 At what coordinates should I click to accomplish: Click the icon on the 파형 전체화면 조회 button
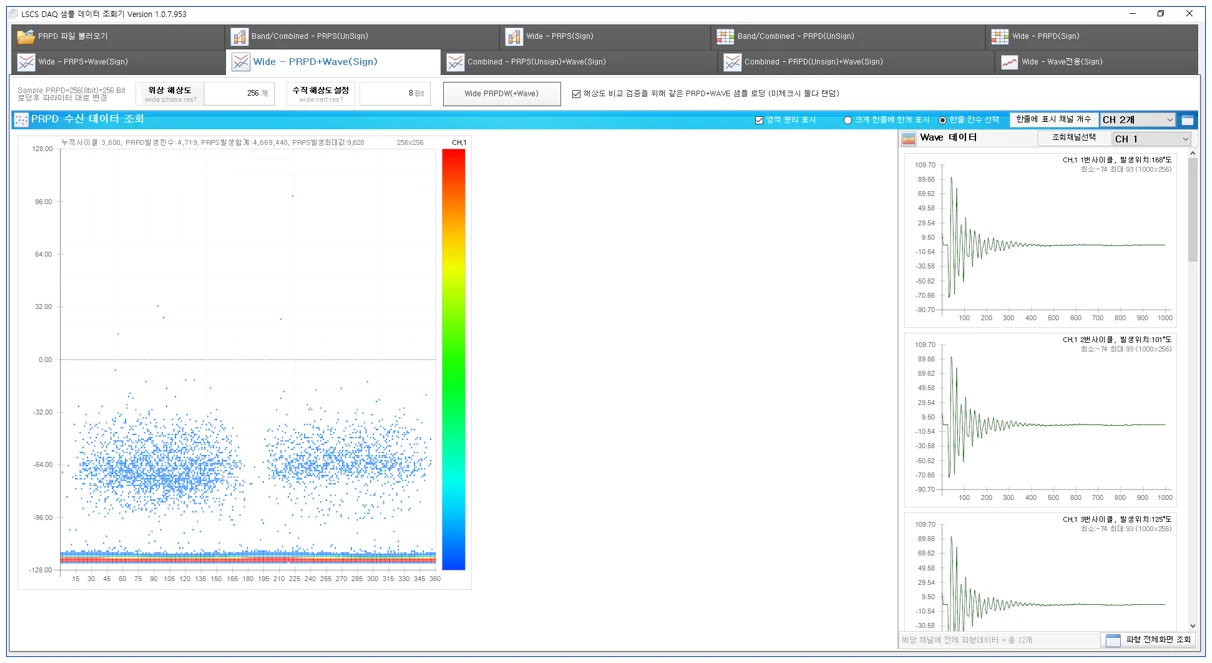coord(1113,640)
